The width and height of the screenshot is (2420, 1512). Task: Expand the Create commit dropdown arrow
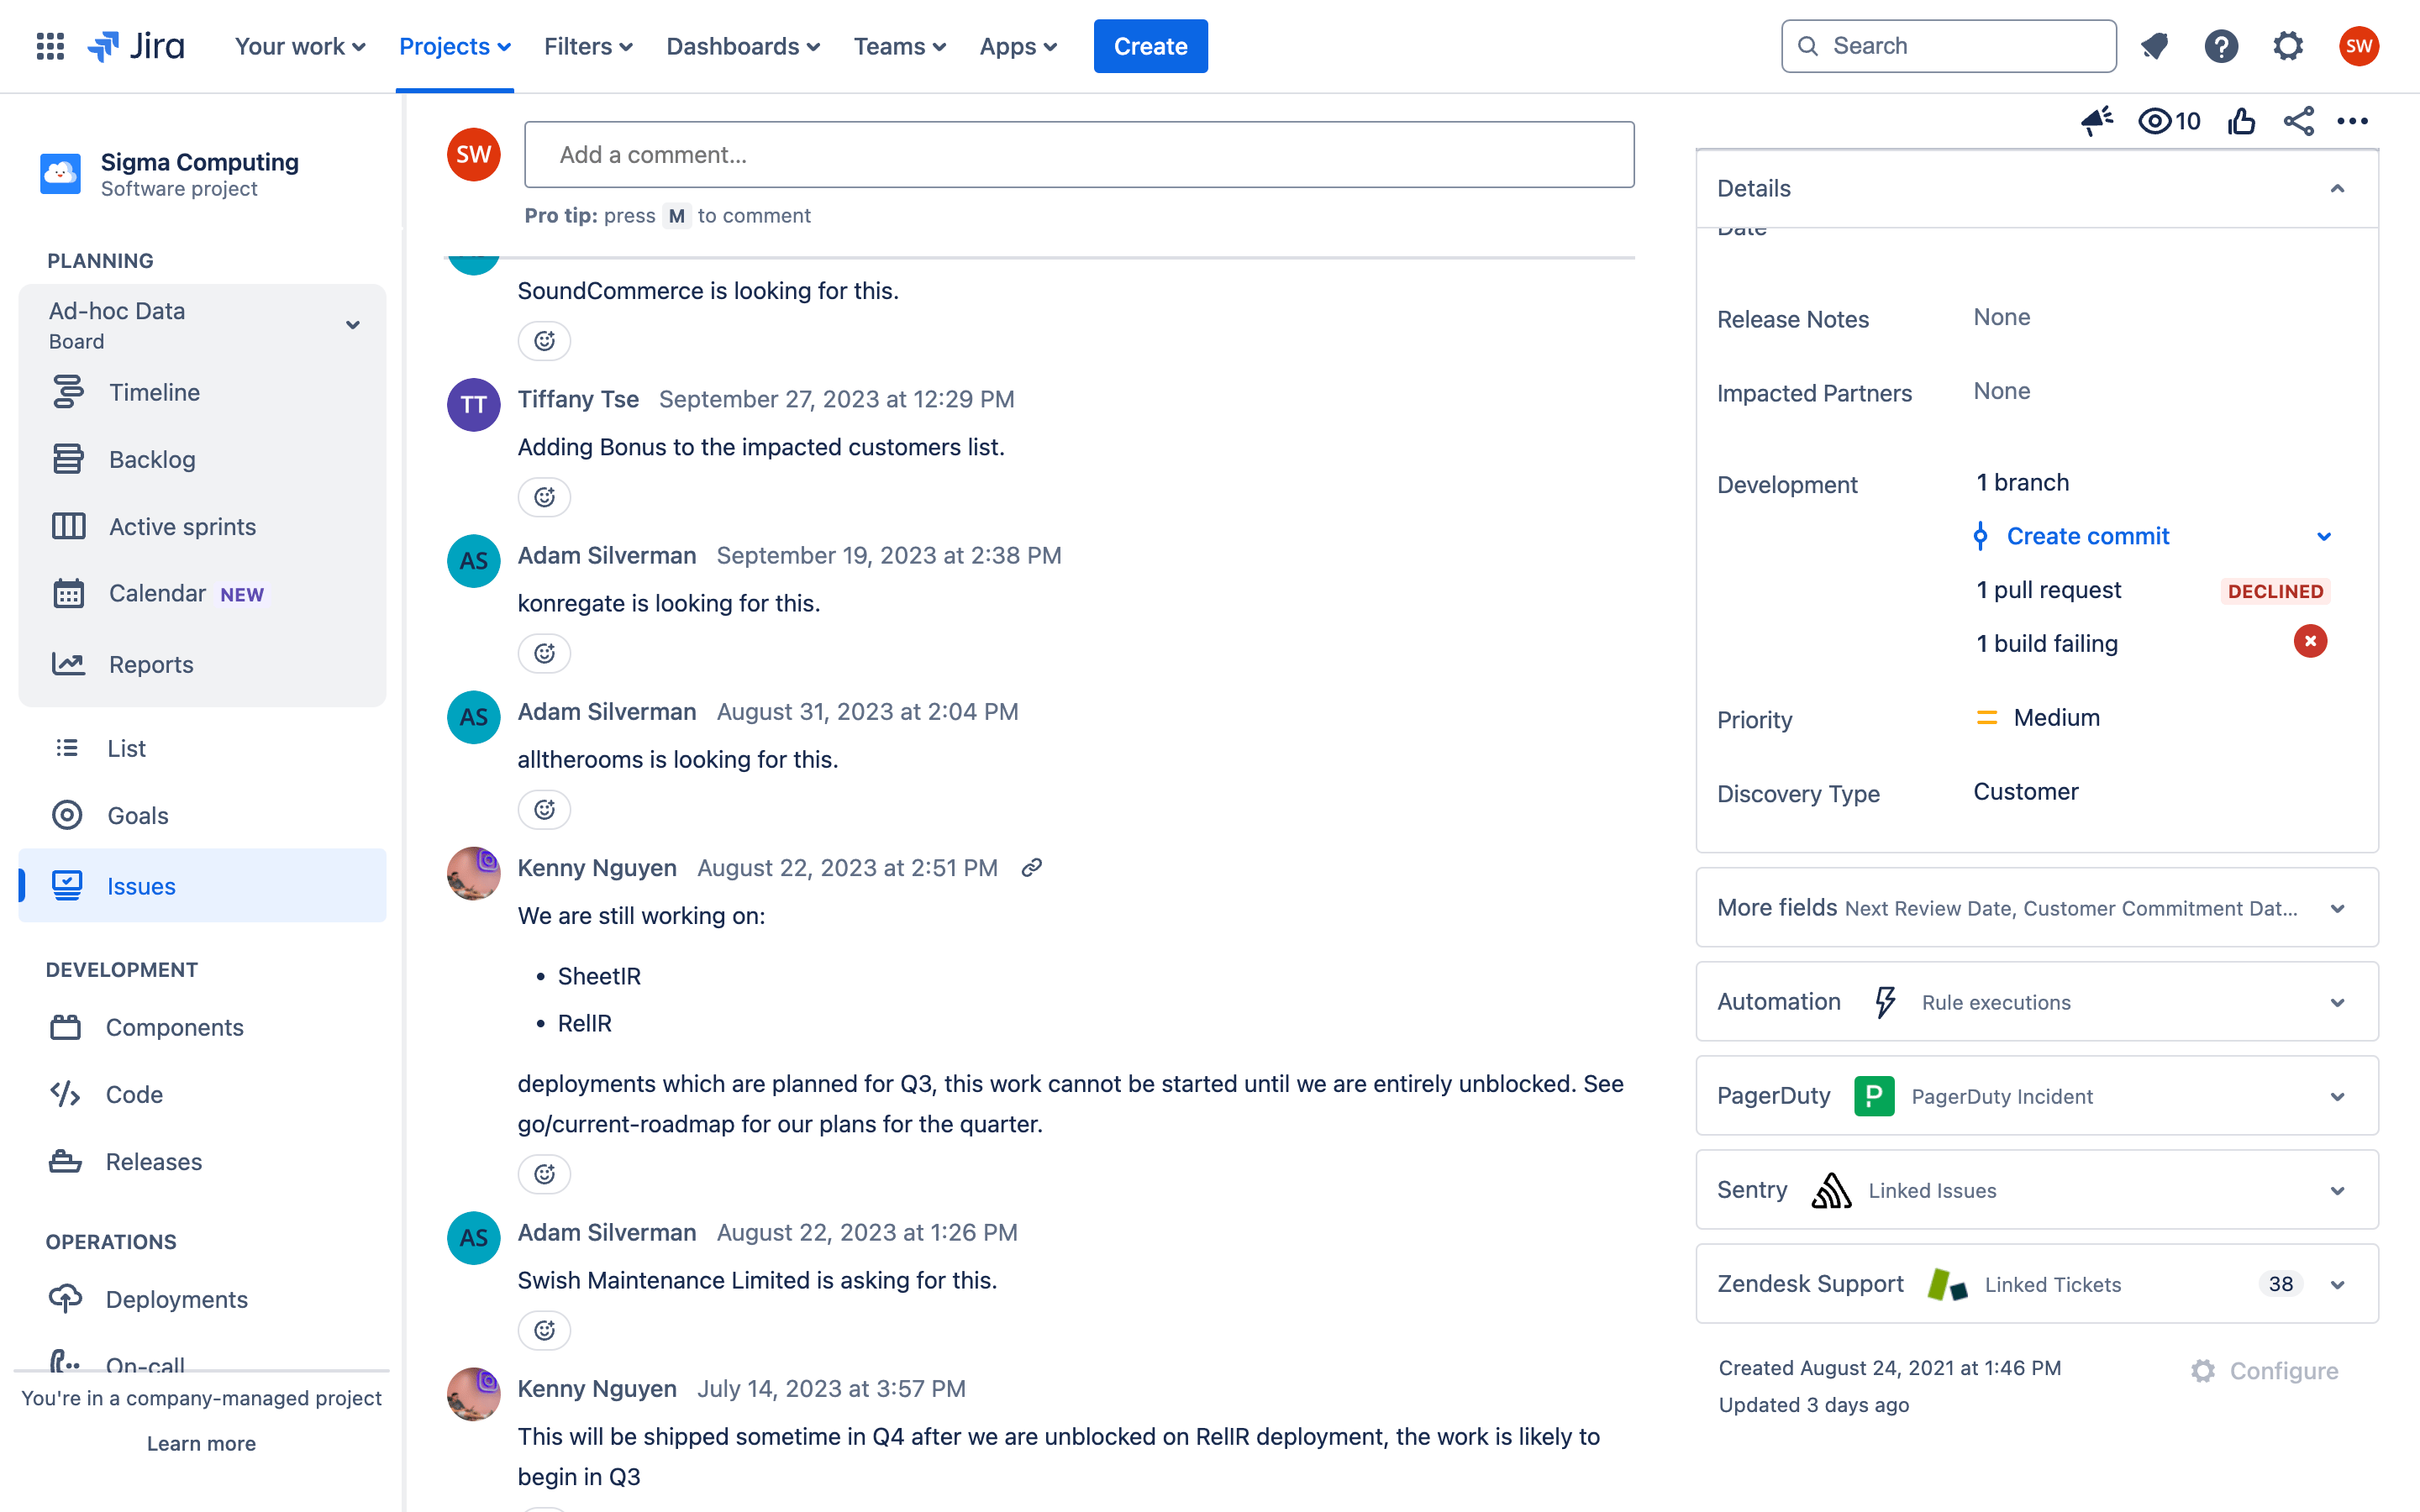pos(2323,537)
